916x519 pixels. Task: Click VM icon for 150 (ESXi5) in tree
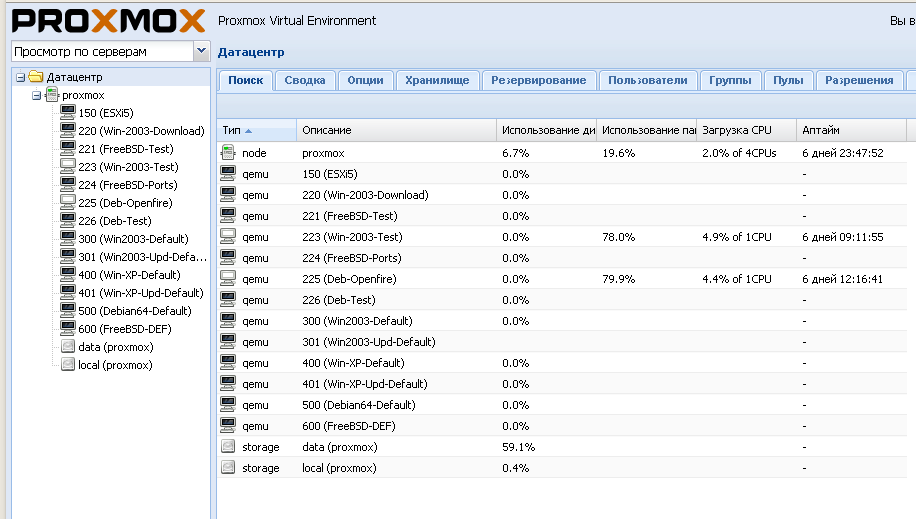click(x=68, y=112)
